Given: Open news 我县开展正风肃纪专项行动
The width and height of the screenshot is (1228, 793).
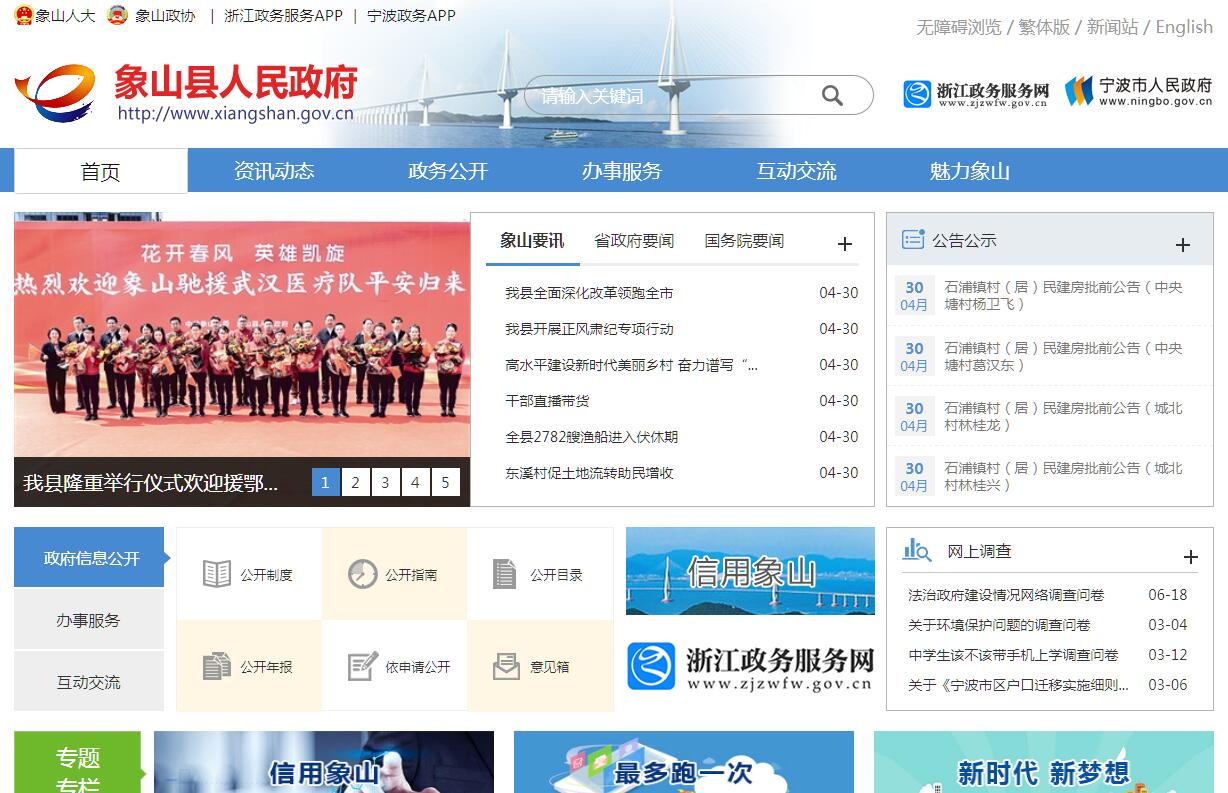Looking at the screenshot, I should click(x=589, y=329).
